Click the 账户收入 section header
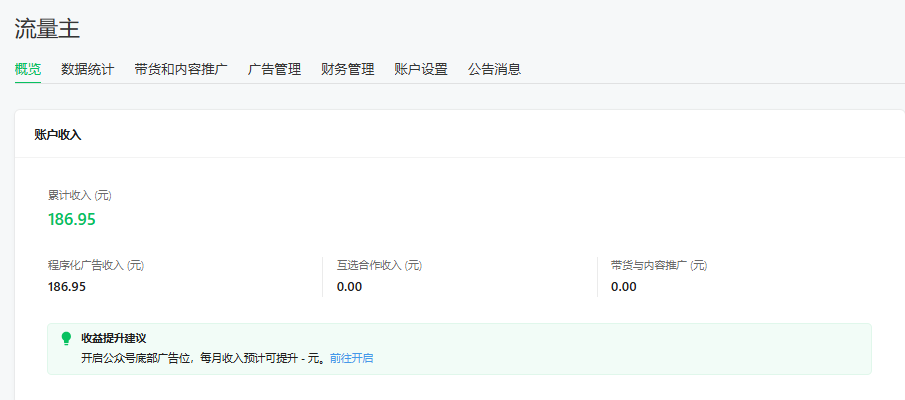This screenshot has height=400, width=905. [x=58, y=135]
